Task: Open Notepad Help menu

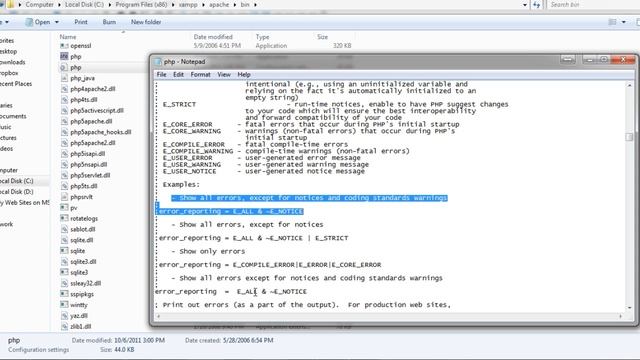Action: point(244,75)
